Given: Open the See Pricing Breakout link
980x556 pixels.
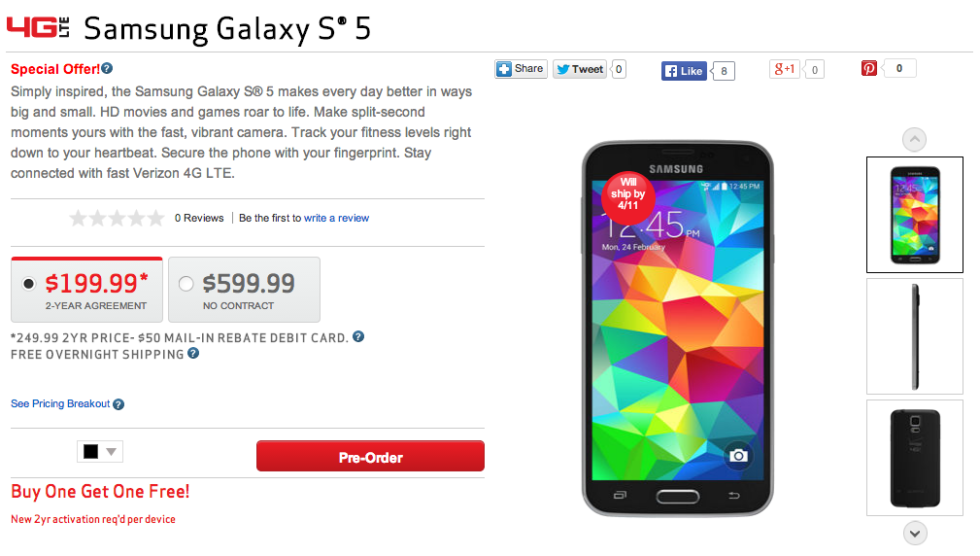Looking at the screenshot, I should (x=60, y=404).
